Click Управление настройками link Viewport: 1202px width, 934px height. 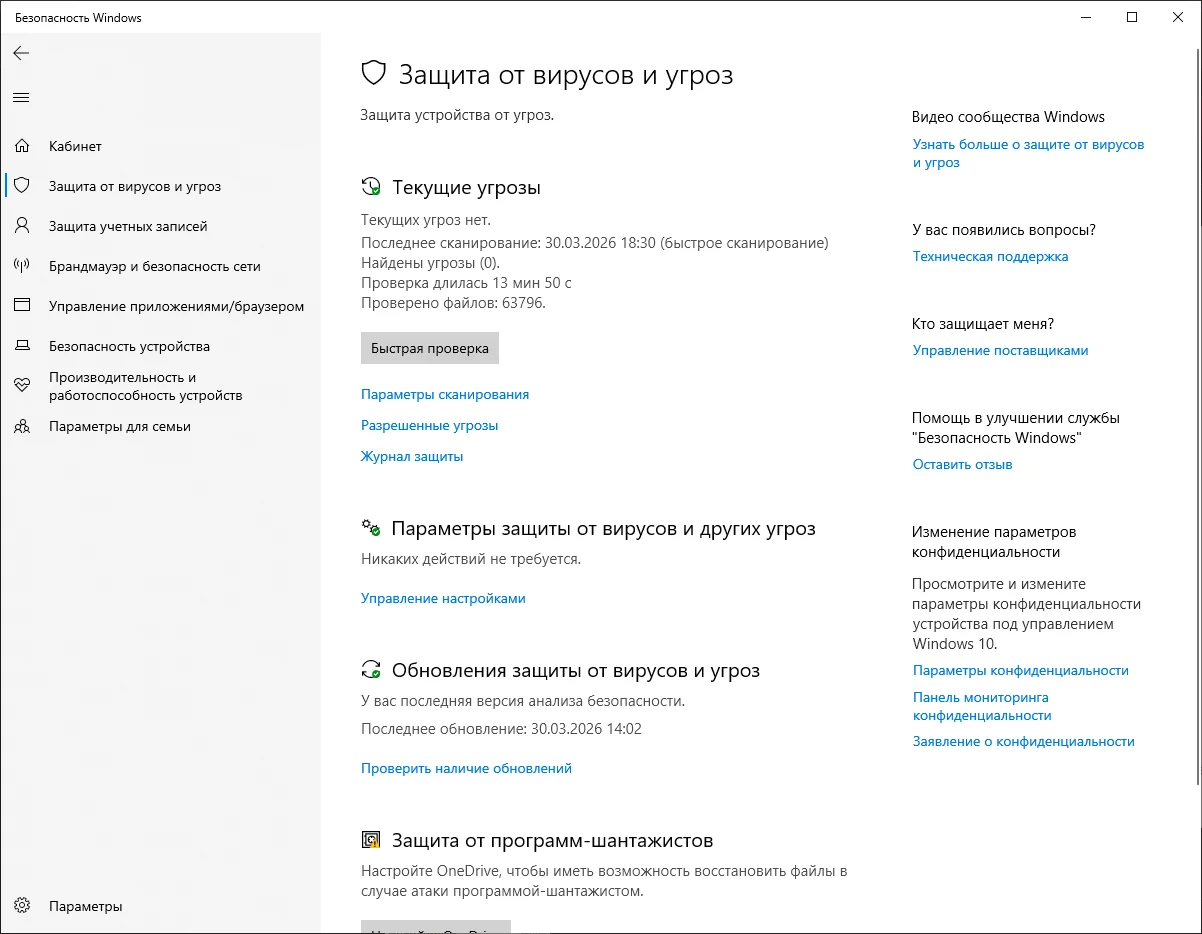pyautogui.click(x=443, y=598)
